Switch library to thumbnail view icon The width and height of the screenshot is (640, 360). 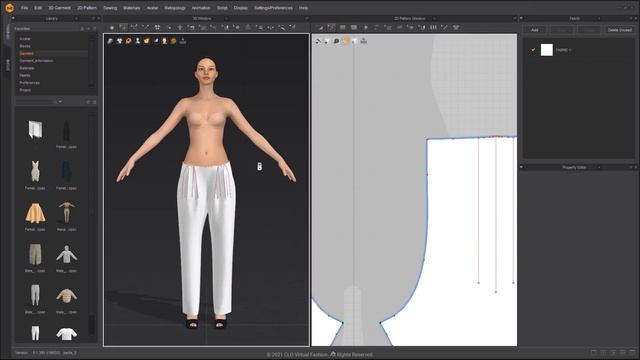point(95,102)
